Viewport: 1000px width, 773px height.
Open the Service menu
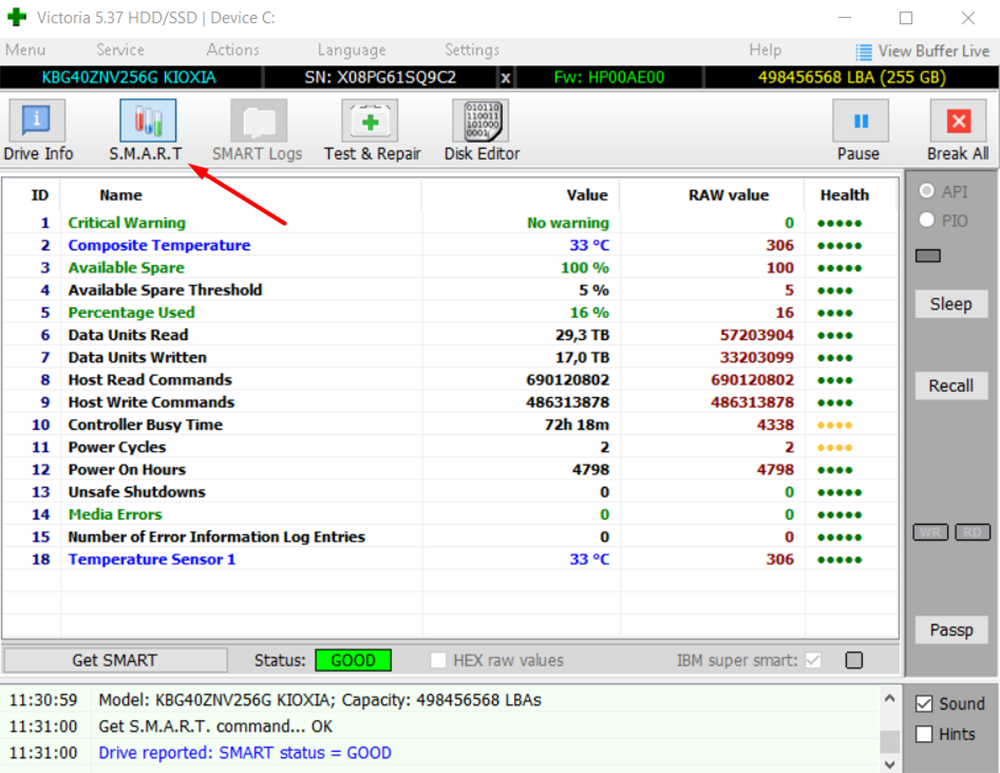tap(120, 50)
